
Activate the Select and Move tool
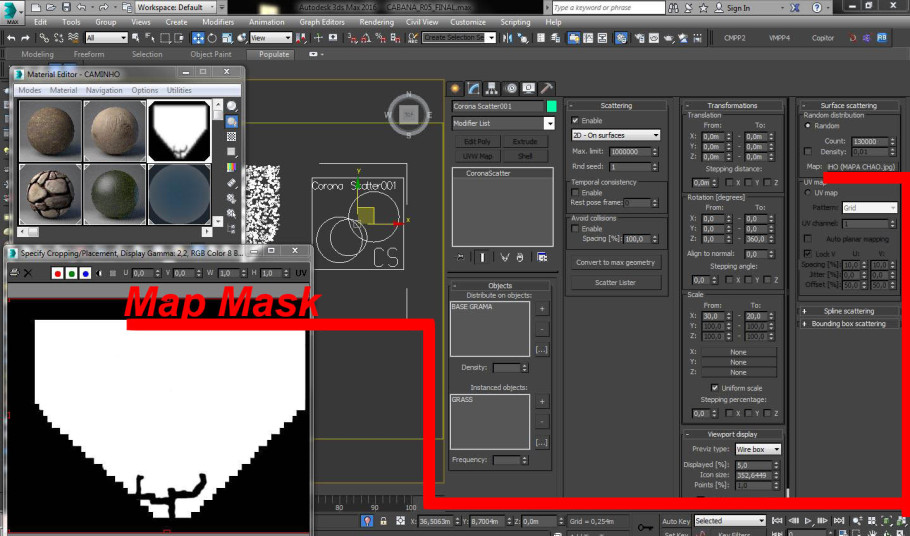coord(198,38)
